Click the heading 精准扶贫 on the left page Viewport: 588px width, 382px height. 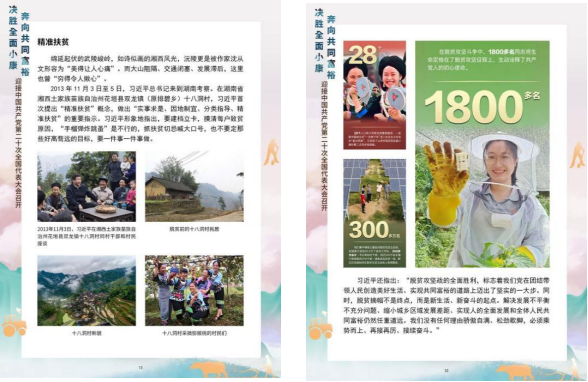(x=53, y=42)
